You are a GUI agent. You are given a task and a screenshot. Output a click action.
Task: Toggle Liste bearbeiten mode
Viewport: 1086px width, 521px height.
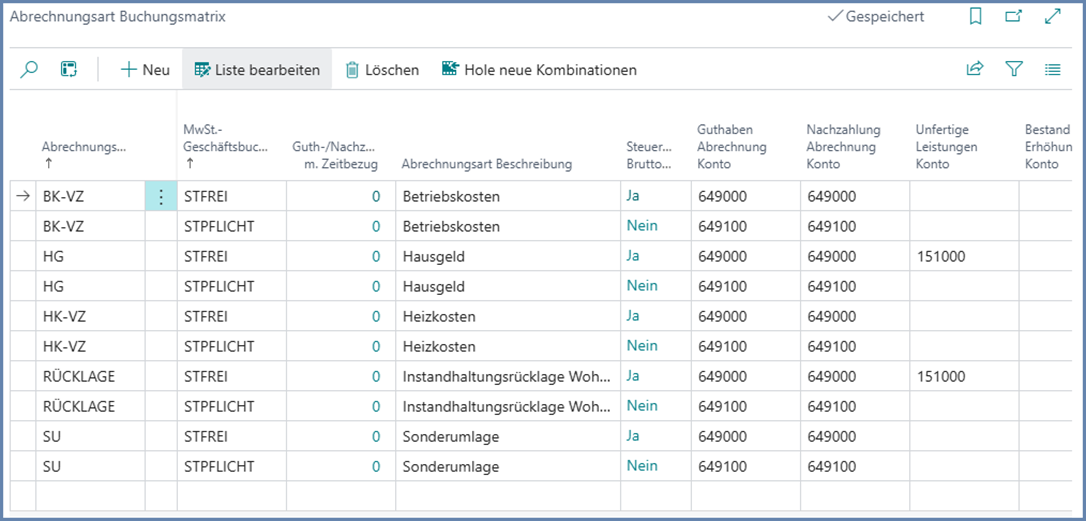pyautogui.click(x=257, y=70)
